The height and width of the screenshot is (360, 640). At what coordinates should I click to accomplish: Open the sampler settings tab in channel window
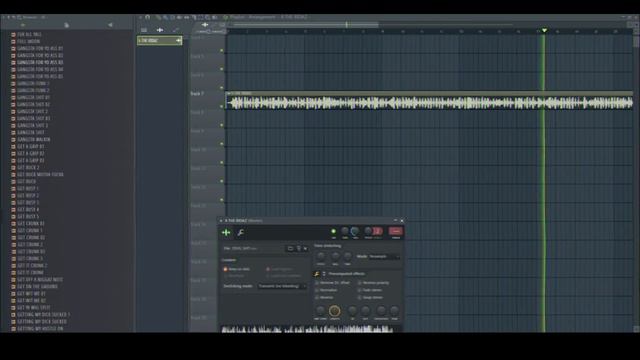click(x=226, y=232)
